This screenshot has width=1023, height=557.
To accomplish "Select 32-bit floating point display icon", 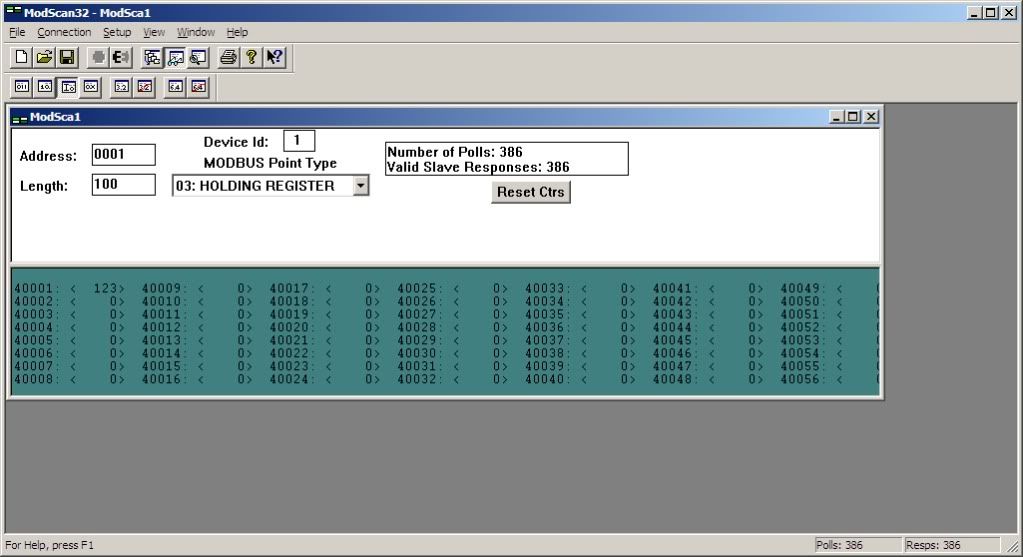I will (x=121, y=87).
